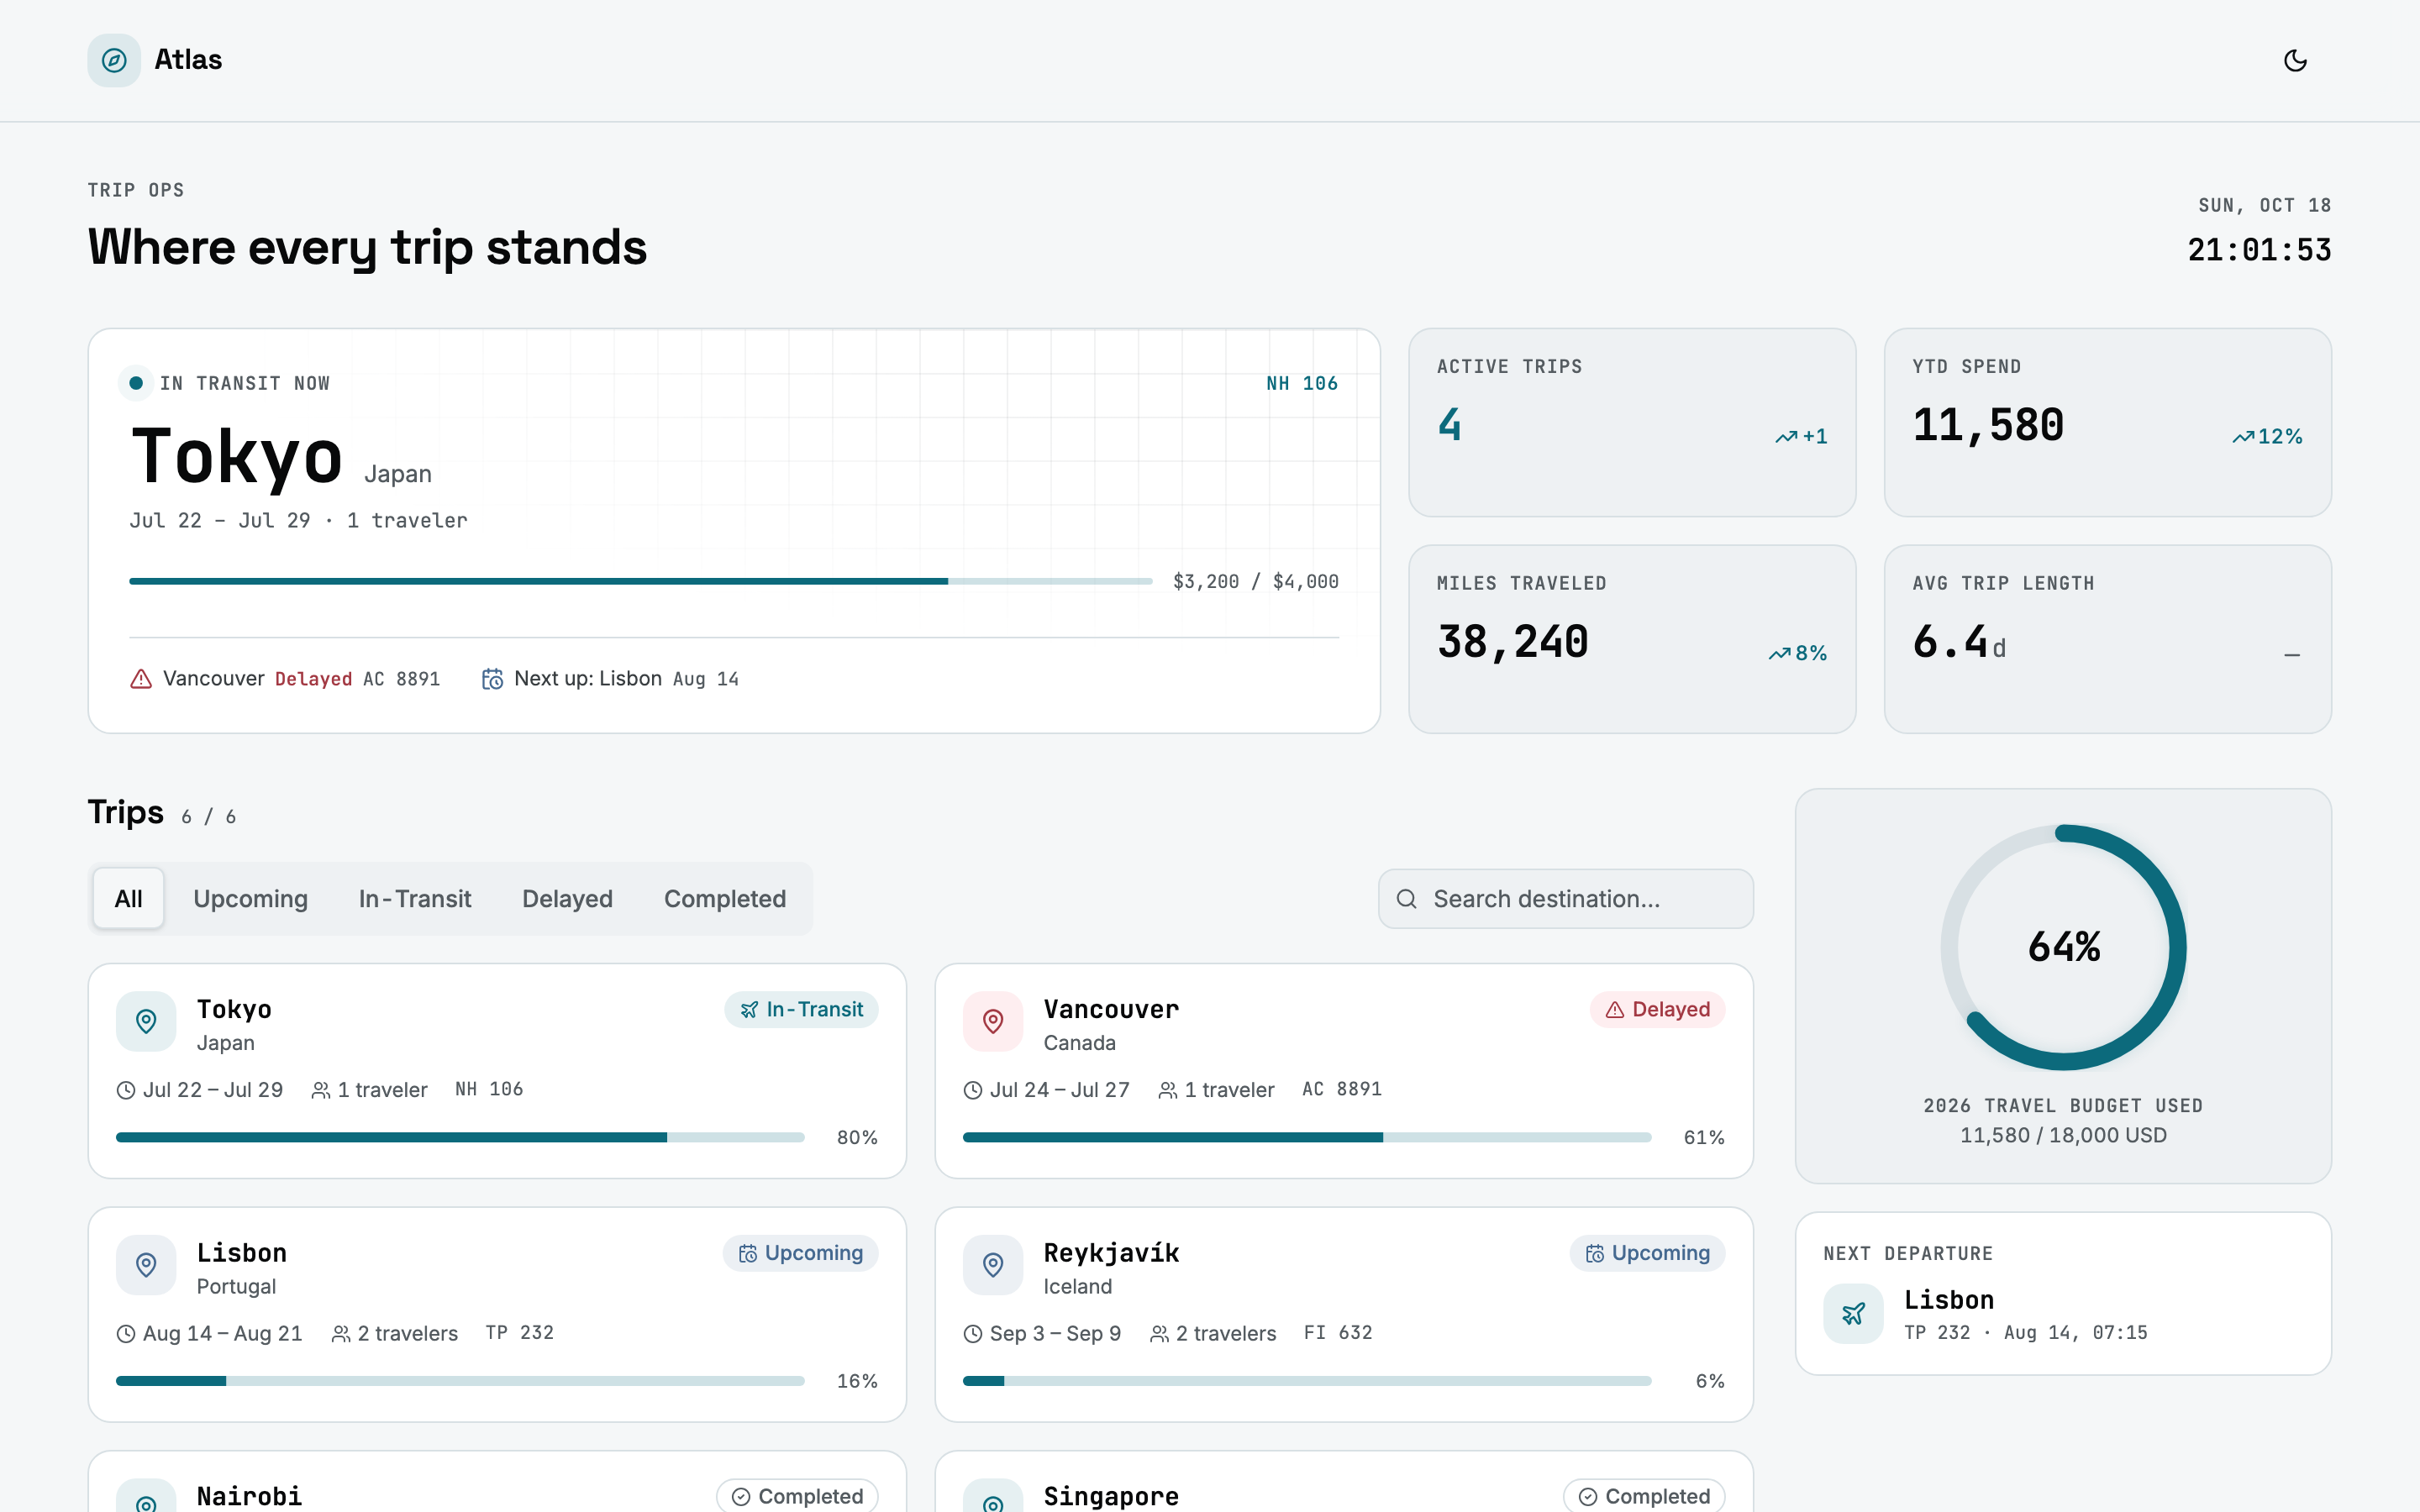The height and width of the screenshot is (1512, 2420).
Task: Click the trend arrow icon in YTD Spend
Action: pos(2243,437)
